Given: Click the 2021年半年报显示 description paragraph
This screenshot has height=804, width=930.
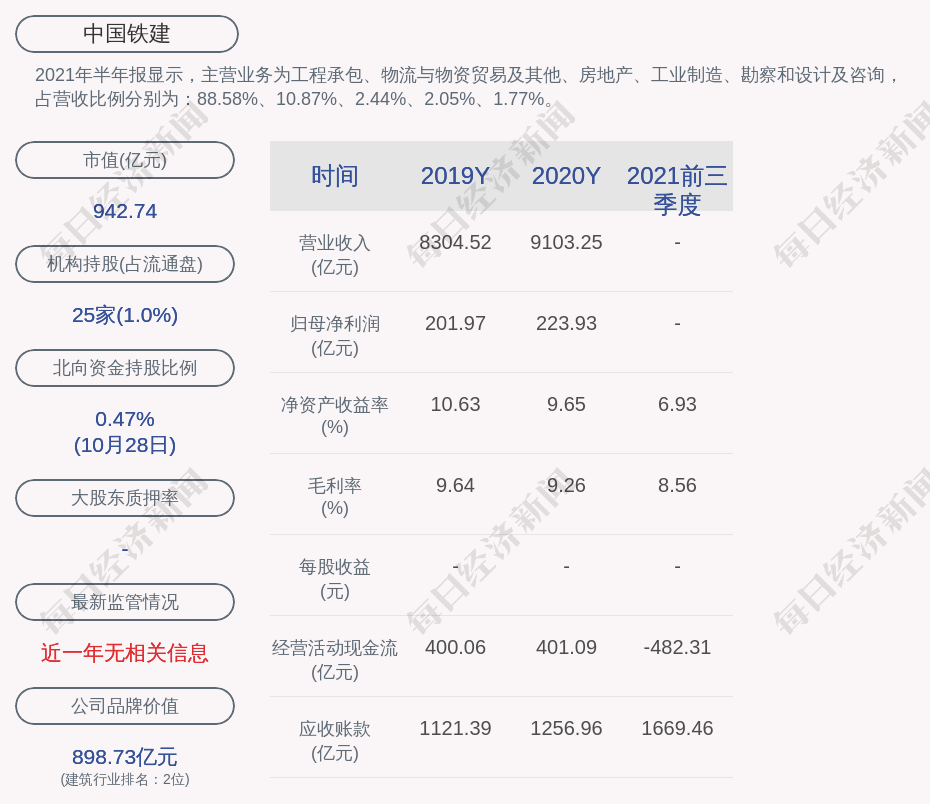Looking at the screenshot, I should tap(467, 87).
